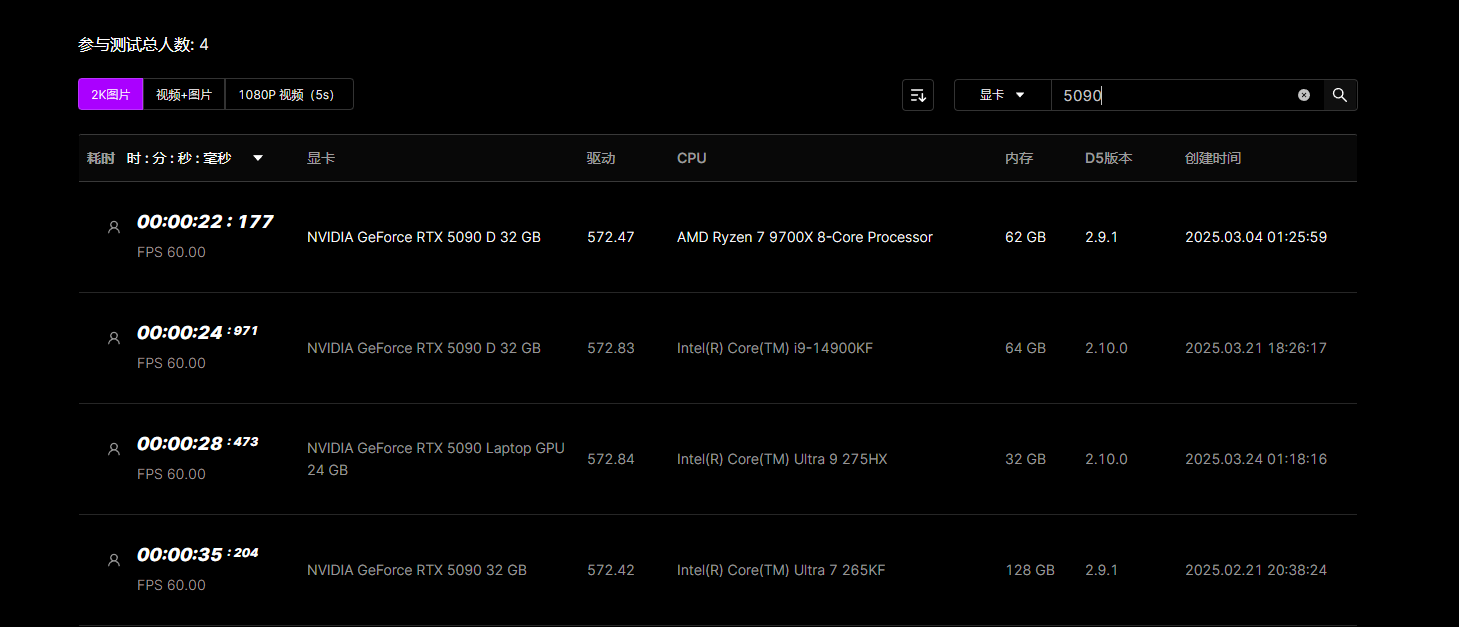Click the D5版本 column header

point(1108,158)
